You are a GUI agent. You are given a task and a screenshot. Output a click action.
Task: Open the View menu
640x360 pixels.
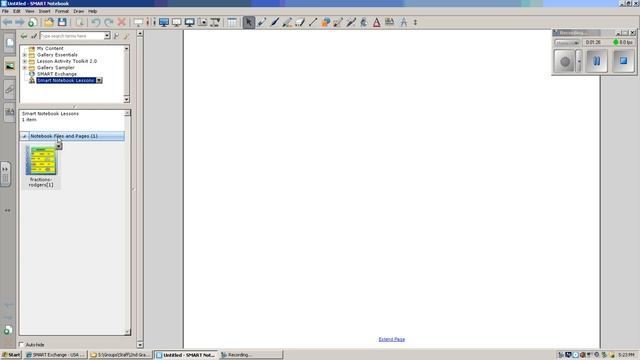coord(29,11)
